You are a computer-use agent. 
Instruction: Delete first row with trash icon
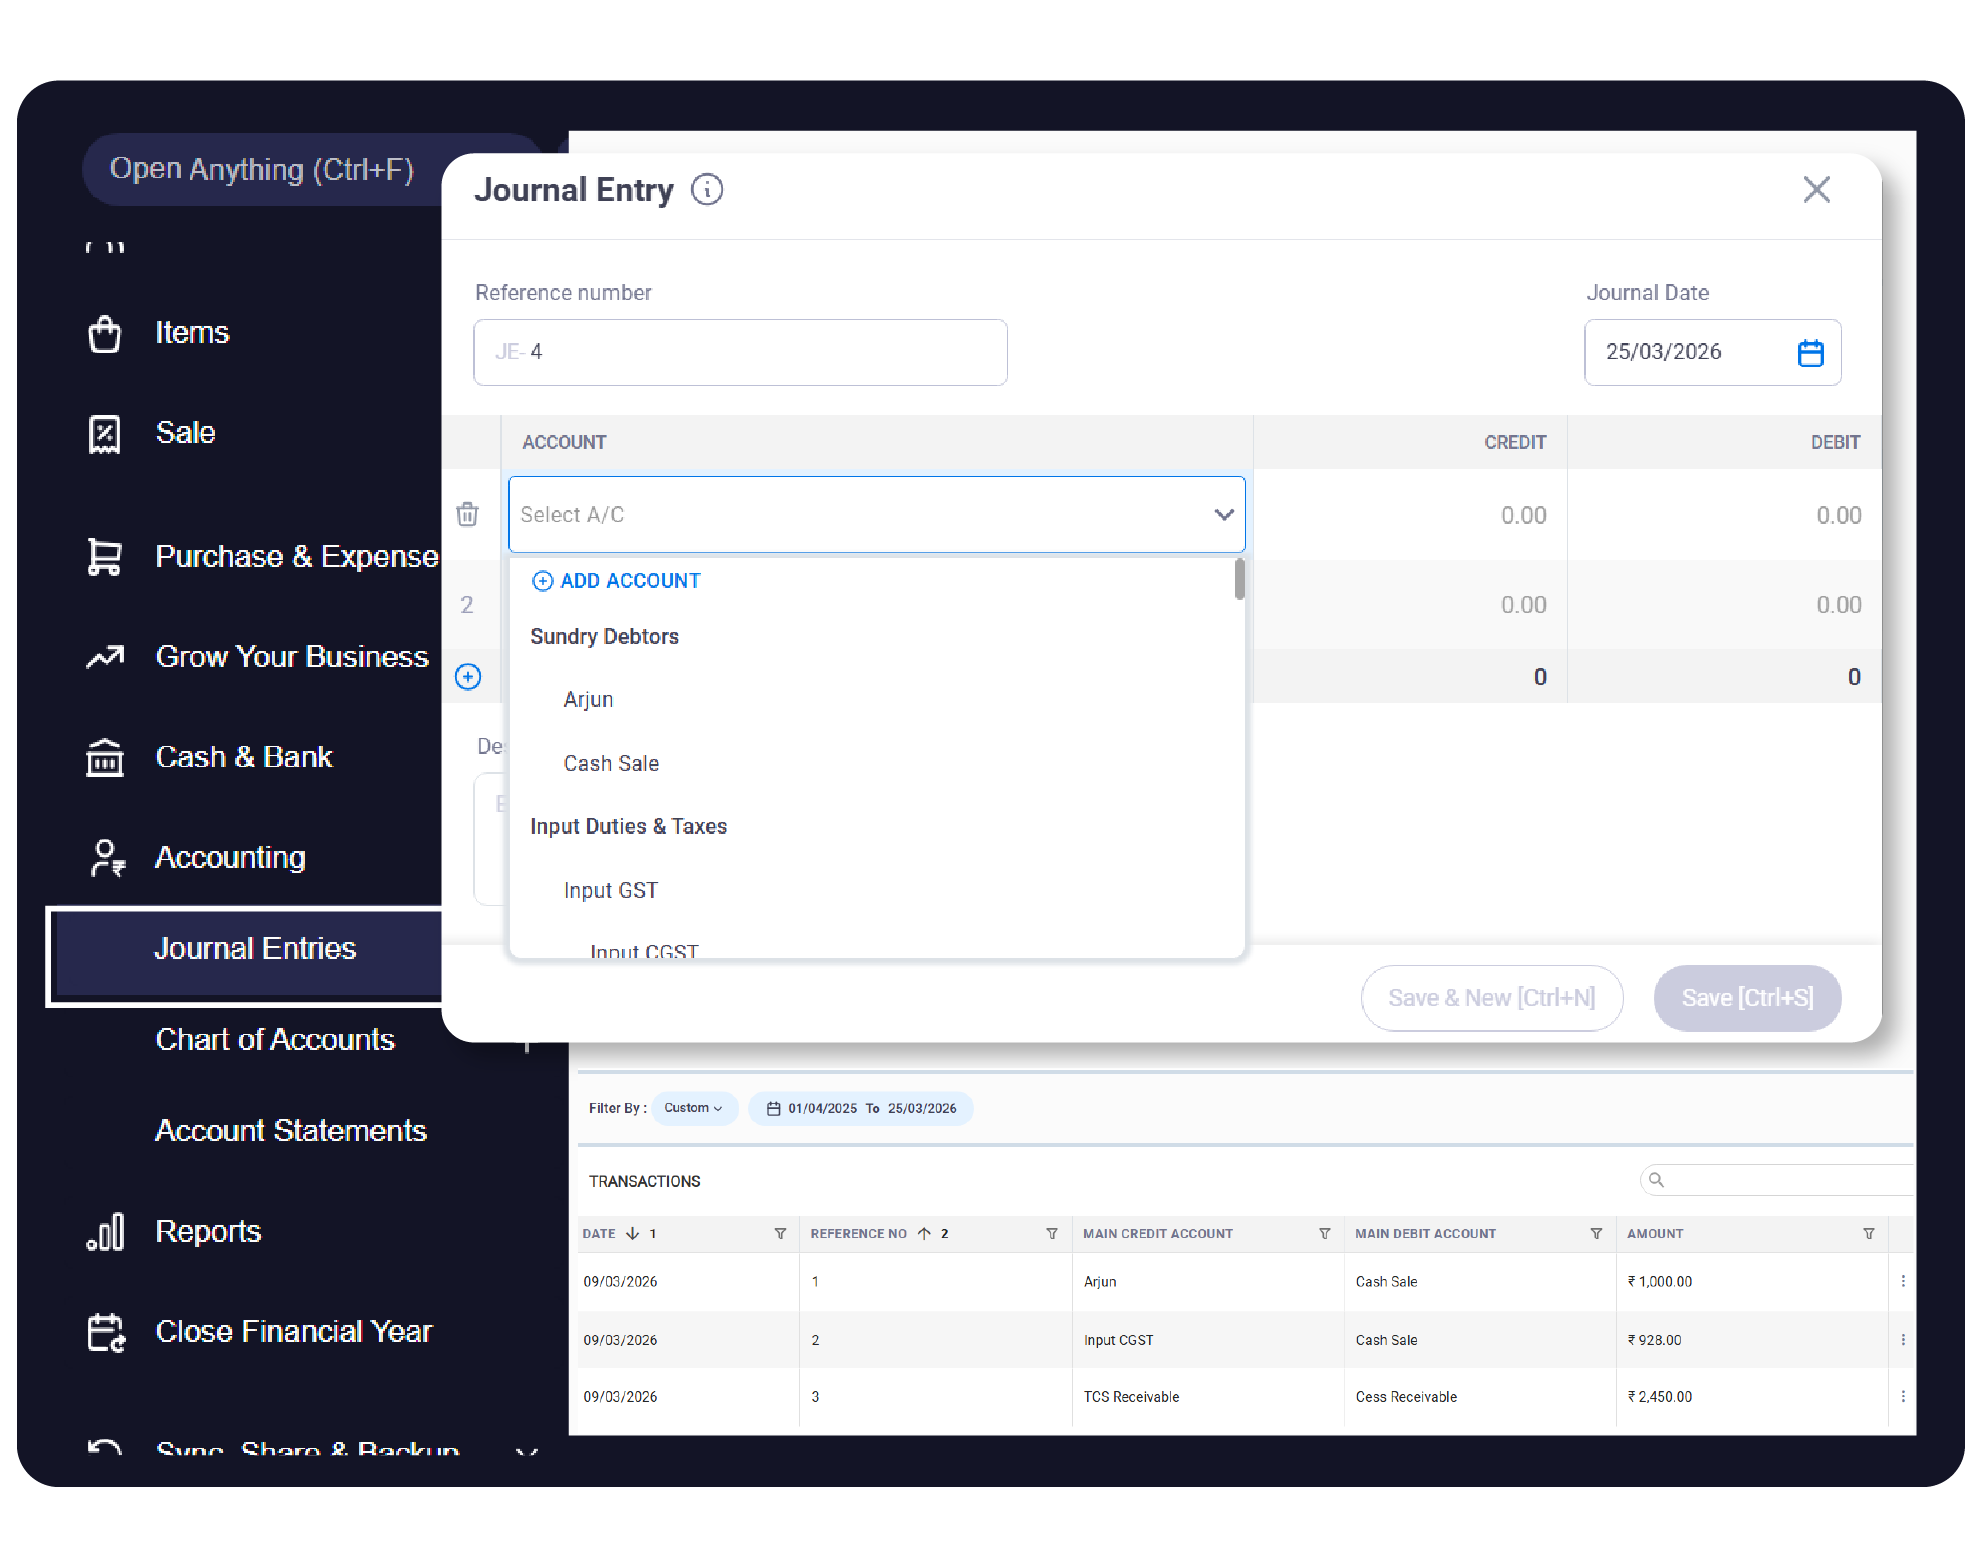click(467, 514)
